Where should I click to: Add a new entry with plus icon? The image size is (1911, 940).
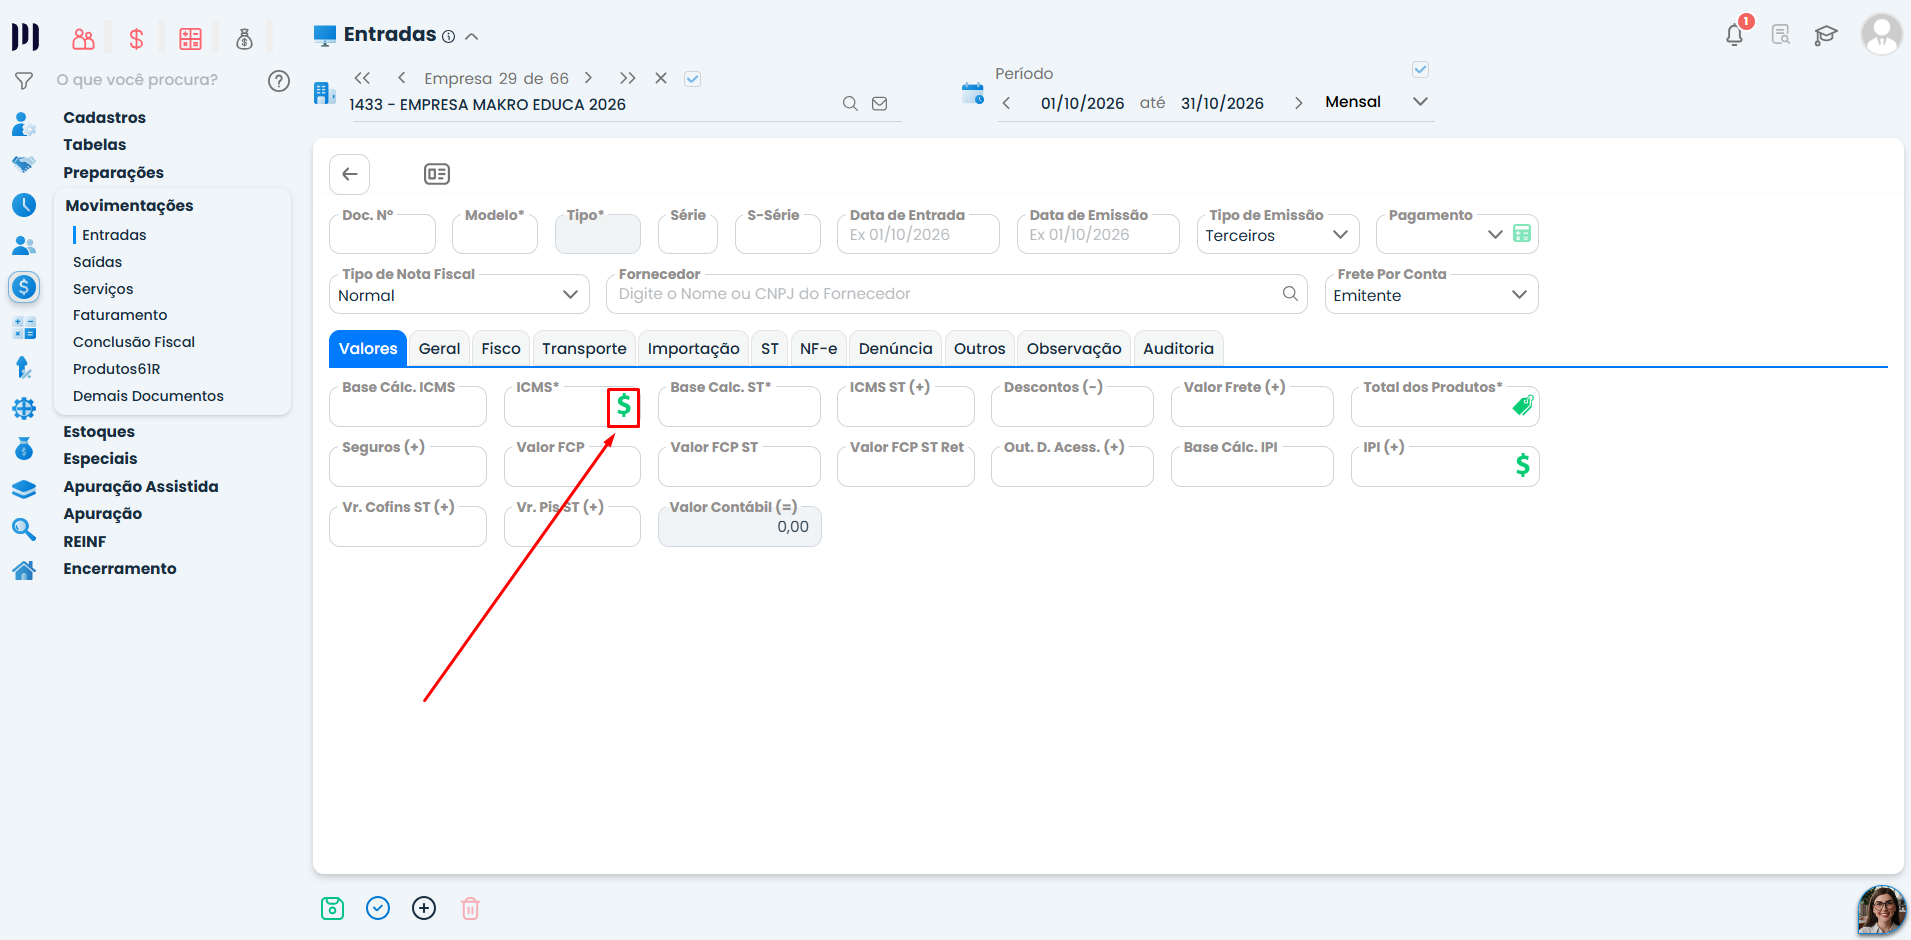pyautogui.click(x=424, y=908)
